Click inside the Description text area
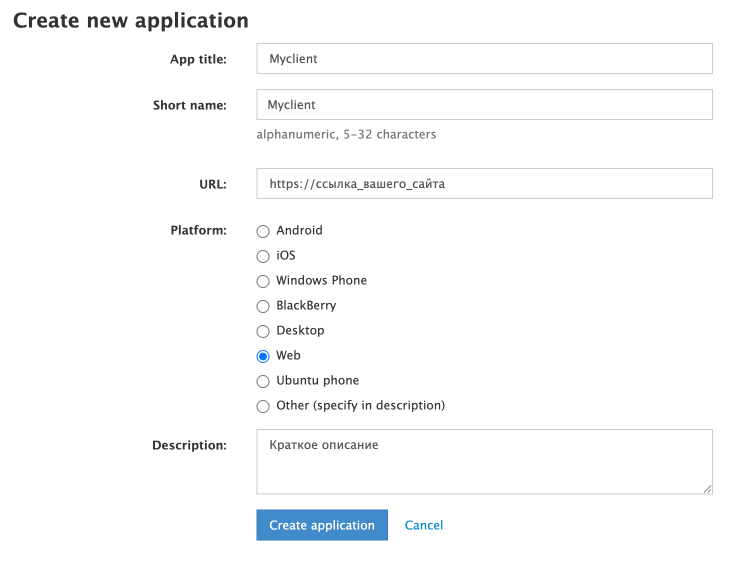The height and width of the screenshot is (566, 743). coord(484,461)
